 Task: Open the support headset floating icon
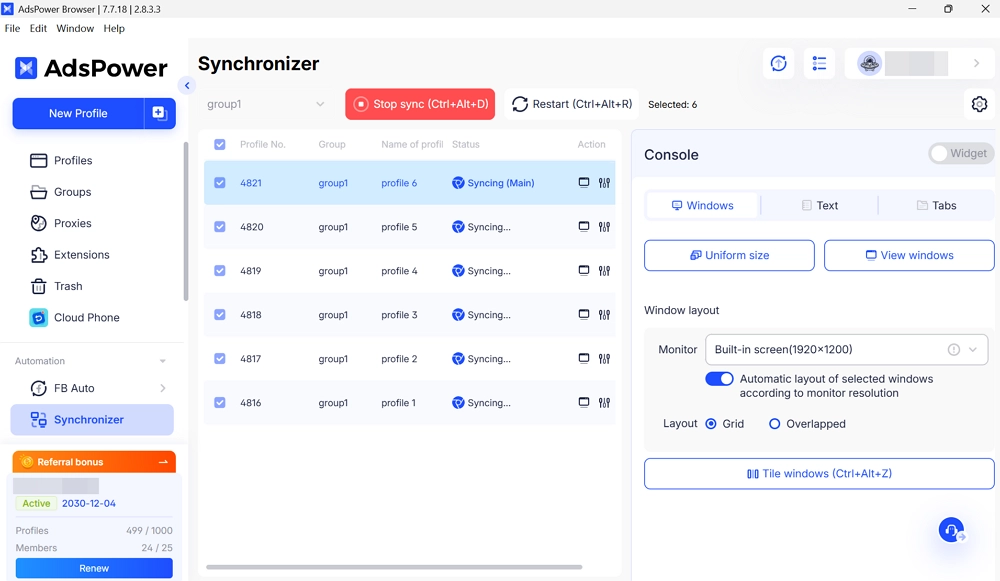(x=951, y=530)
